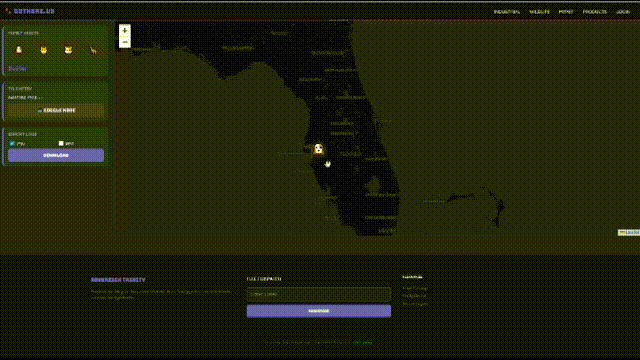The width and height of the screenshot is (640, 360).
Task: Open the Login nav item
Action: point(623,12)
